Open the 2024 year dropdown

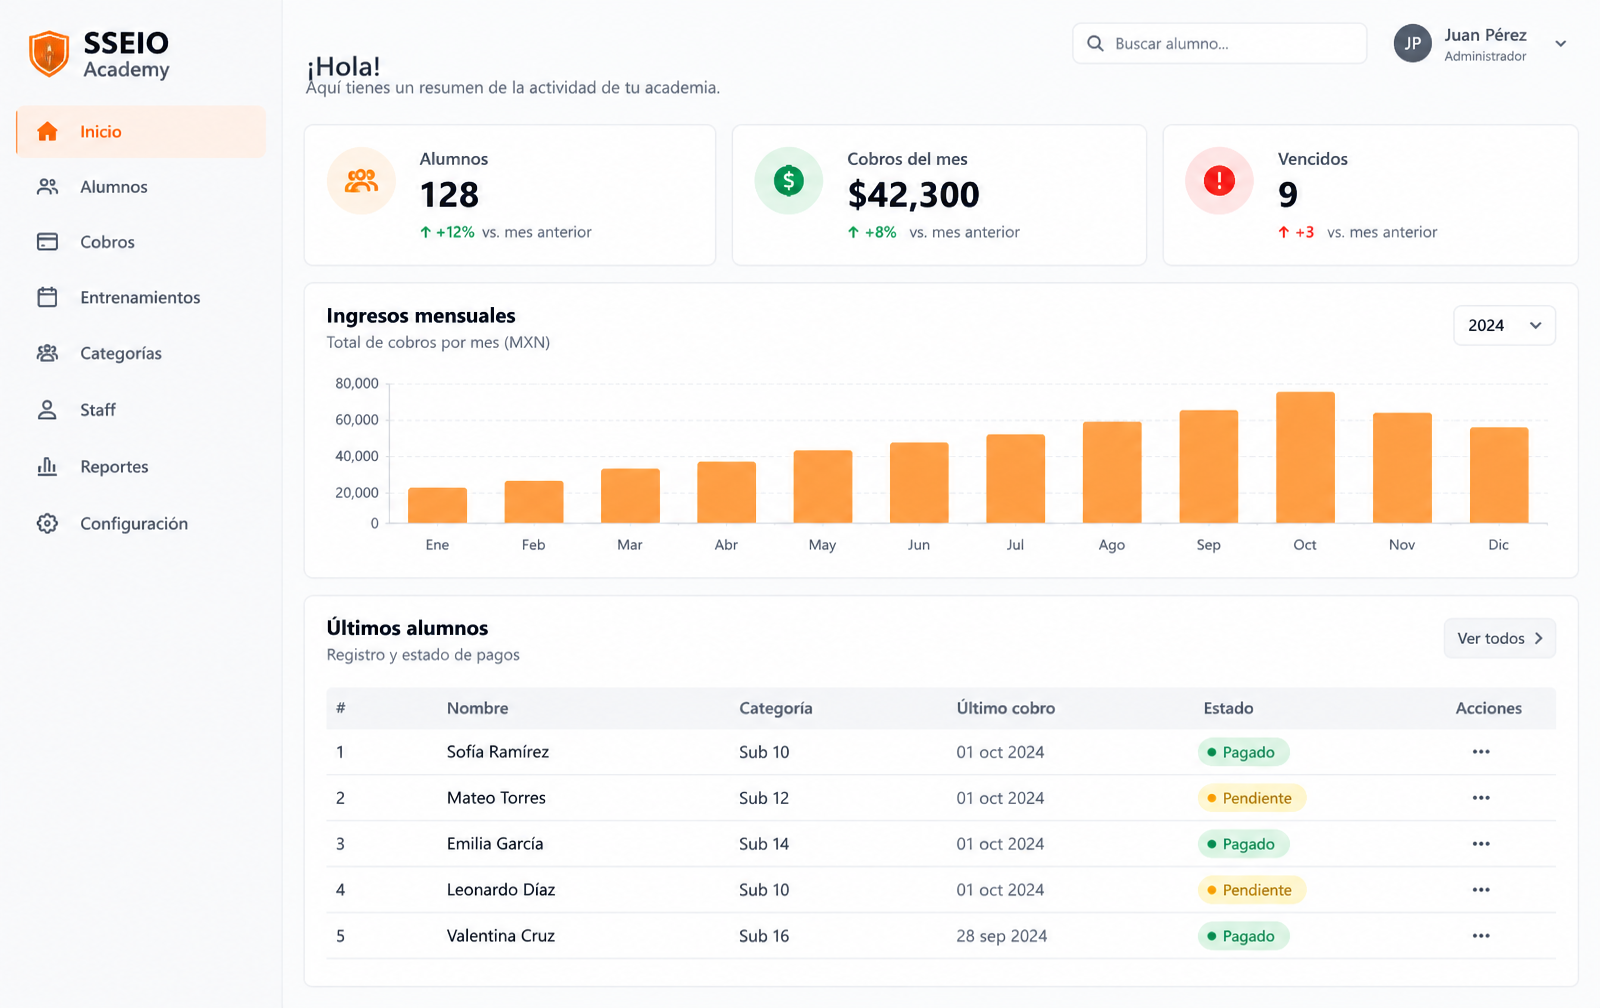point(1504,326)
